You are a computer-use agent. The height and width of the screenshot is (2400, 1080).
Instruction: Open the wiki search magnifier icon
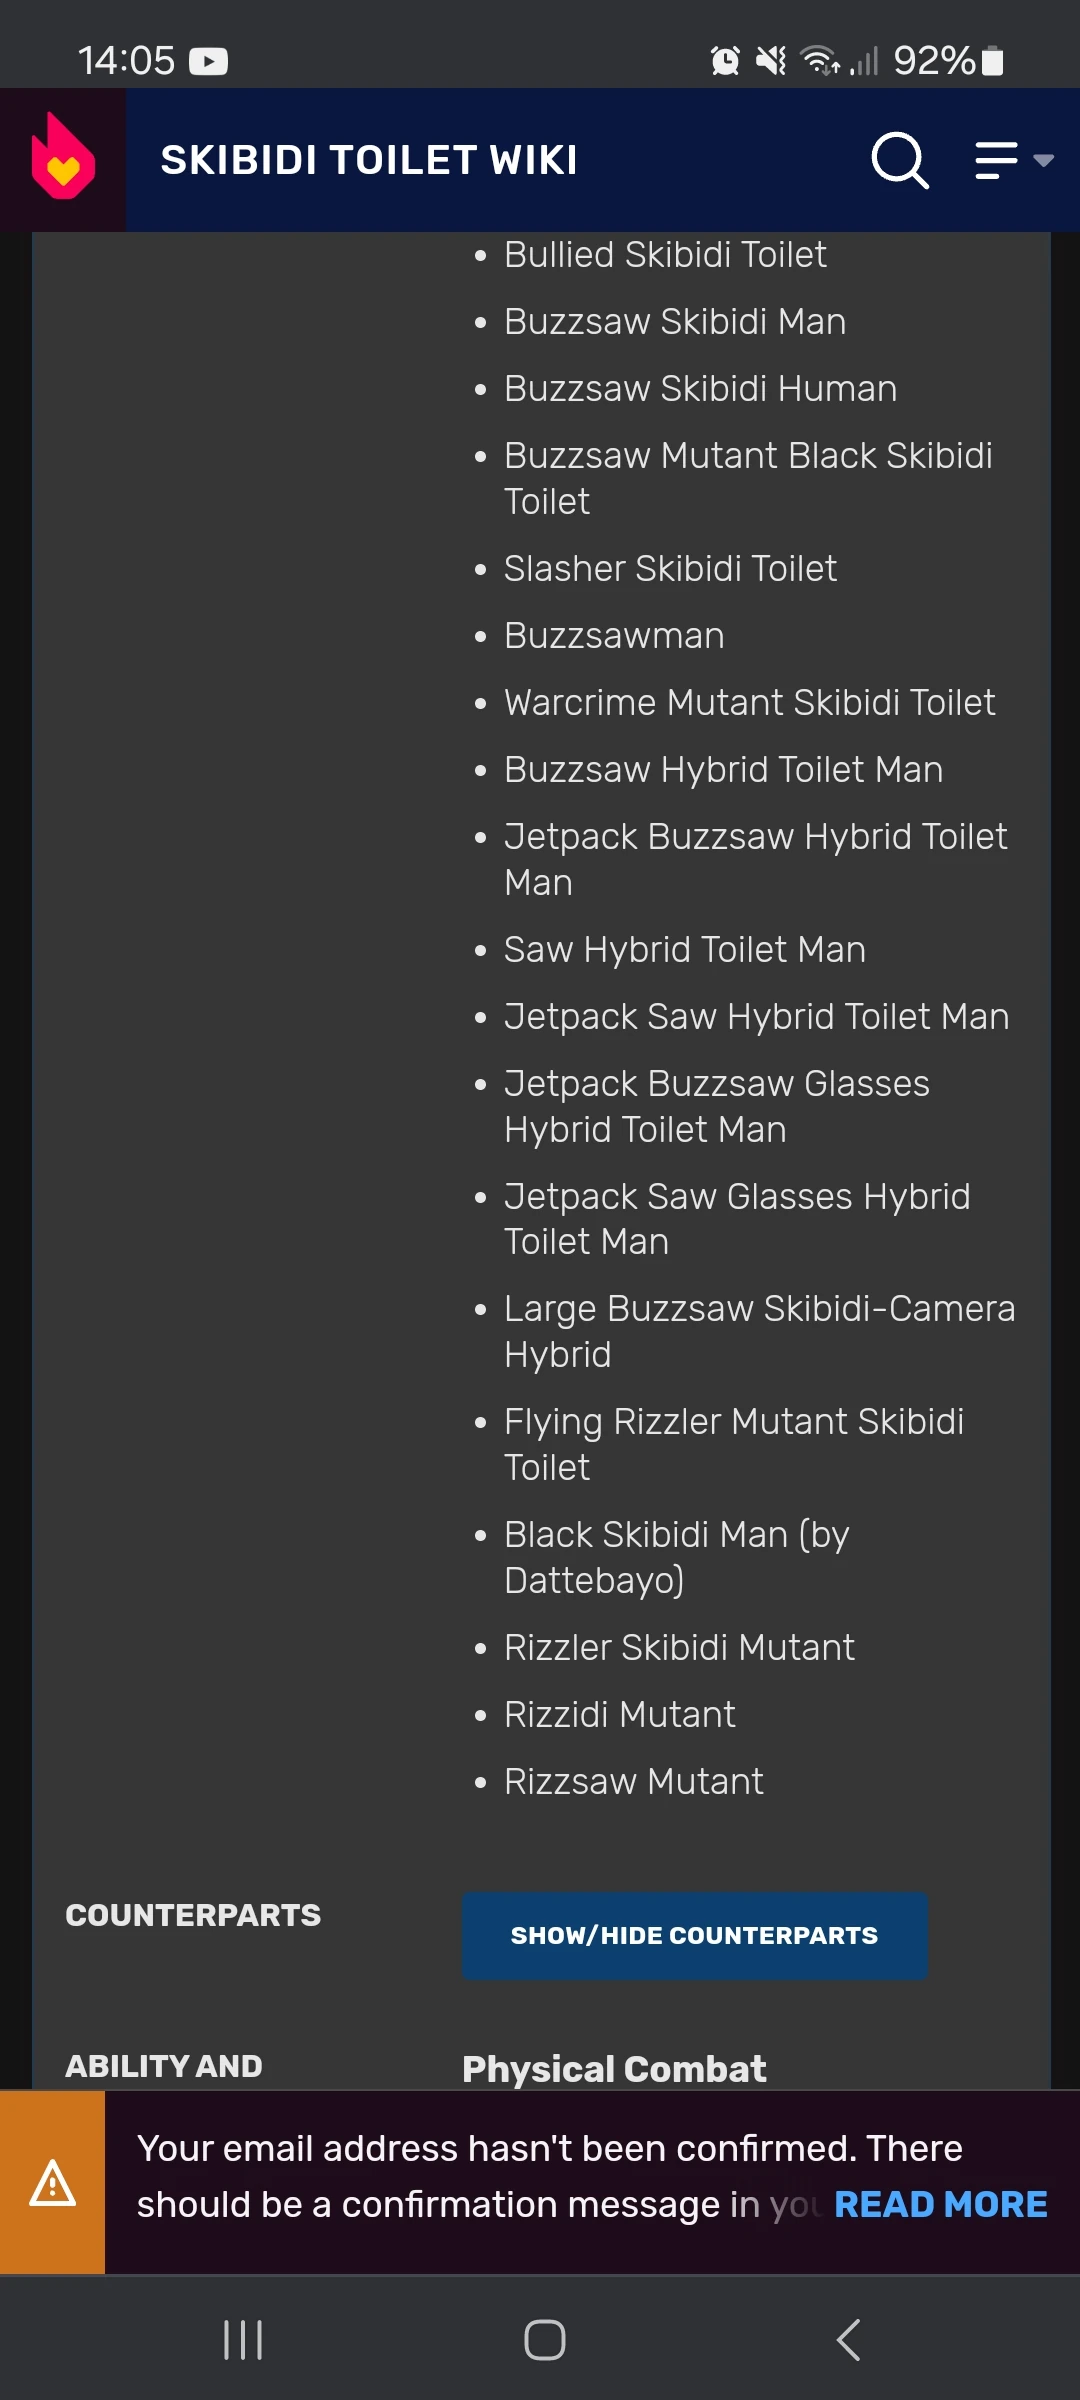tap(899, 160)
